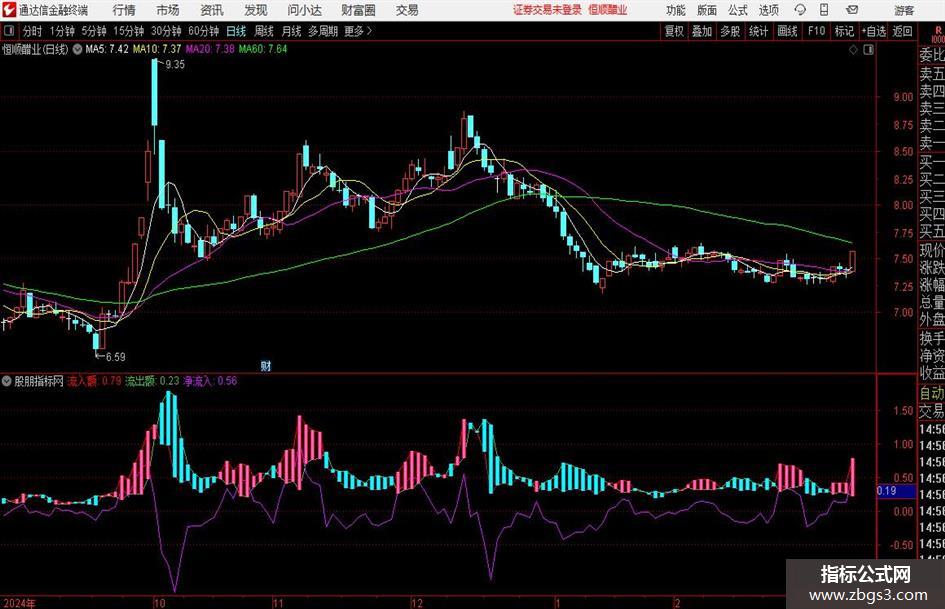Expand the 股朋指标网 indicator dropdown arrow

point(7,381)
